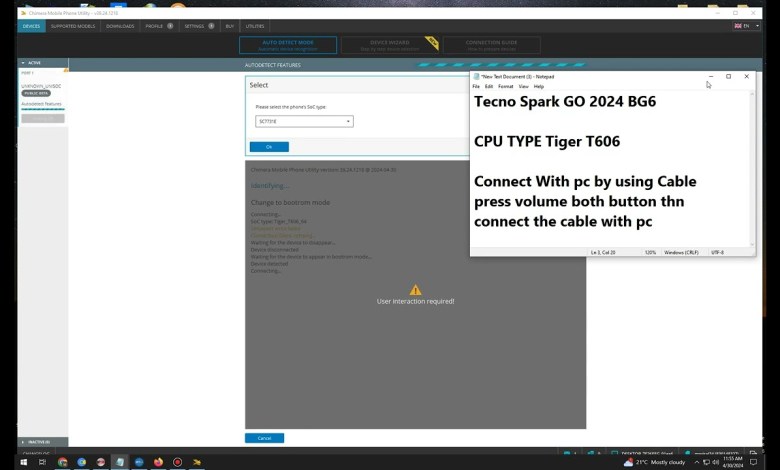The image size is (780, 470).
Task: Confirm SoC selection with Ok button
Action: (269, 147)
